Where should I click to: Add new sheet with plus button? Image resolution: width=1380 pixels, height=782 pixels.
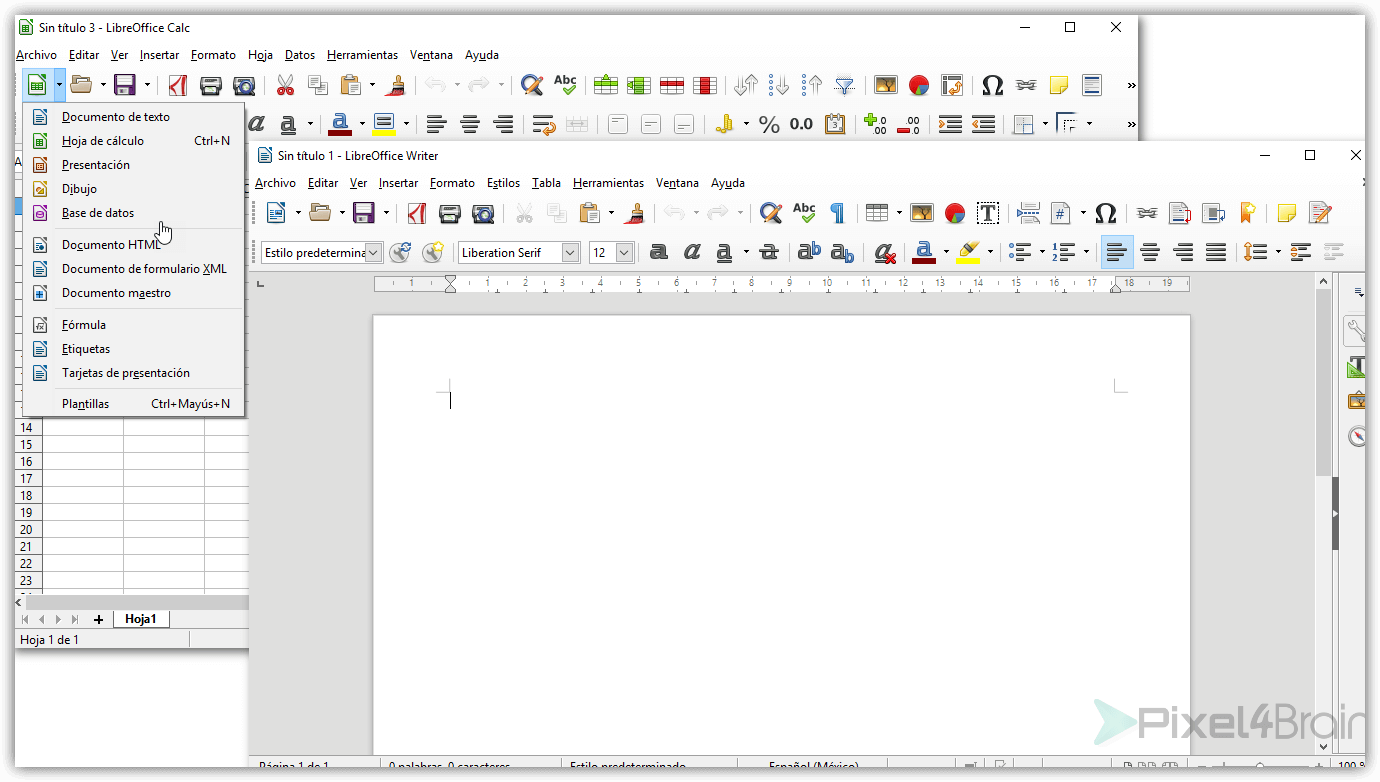(98, 620)
